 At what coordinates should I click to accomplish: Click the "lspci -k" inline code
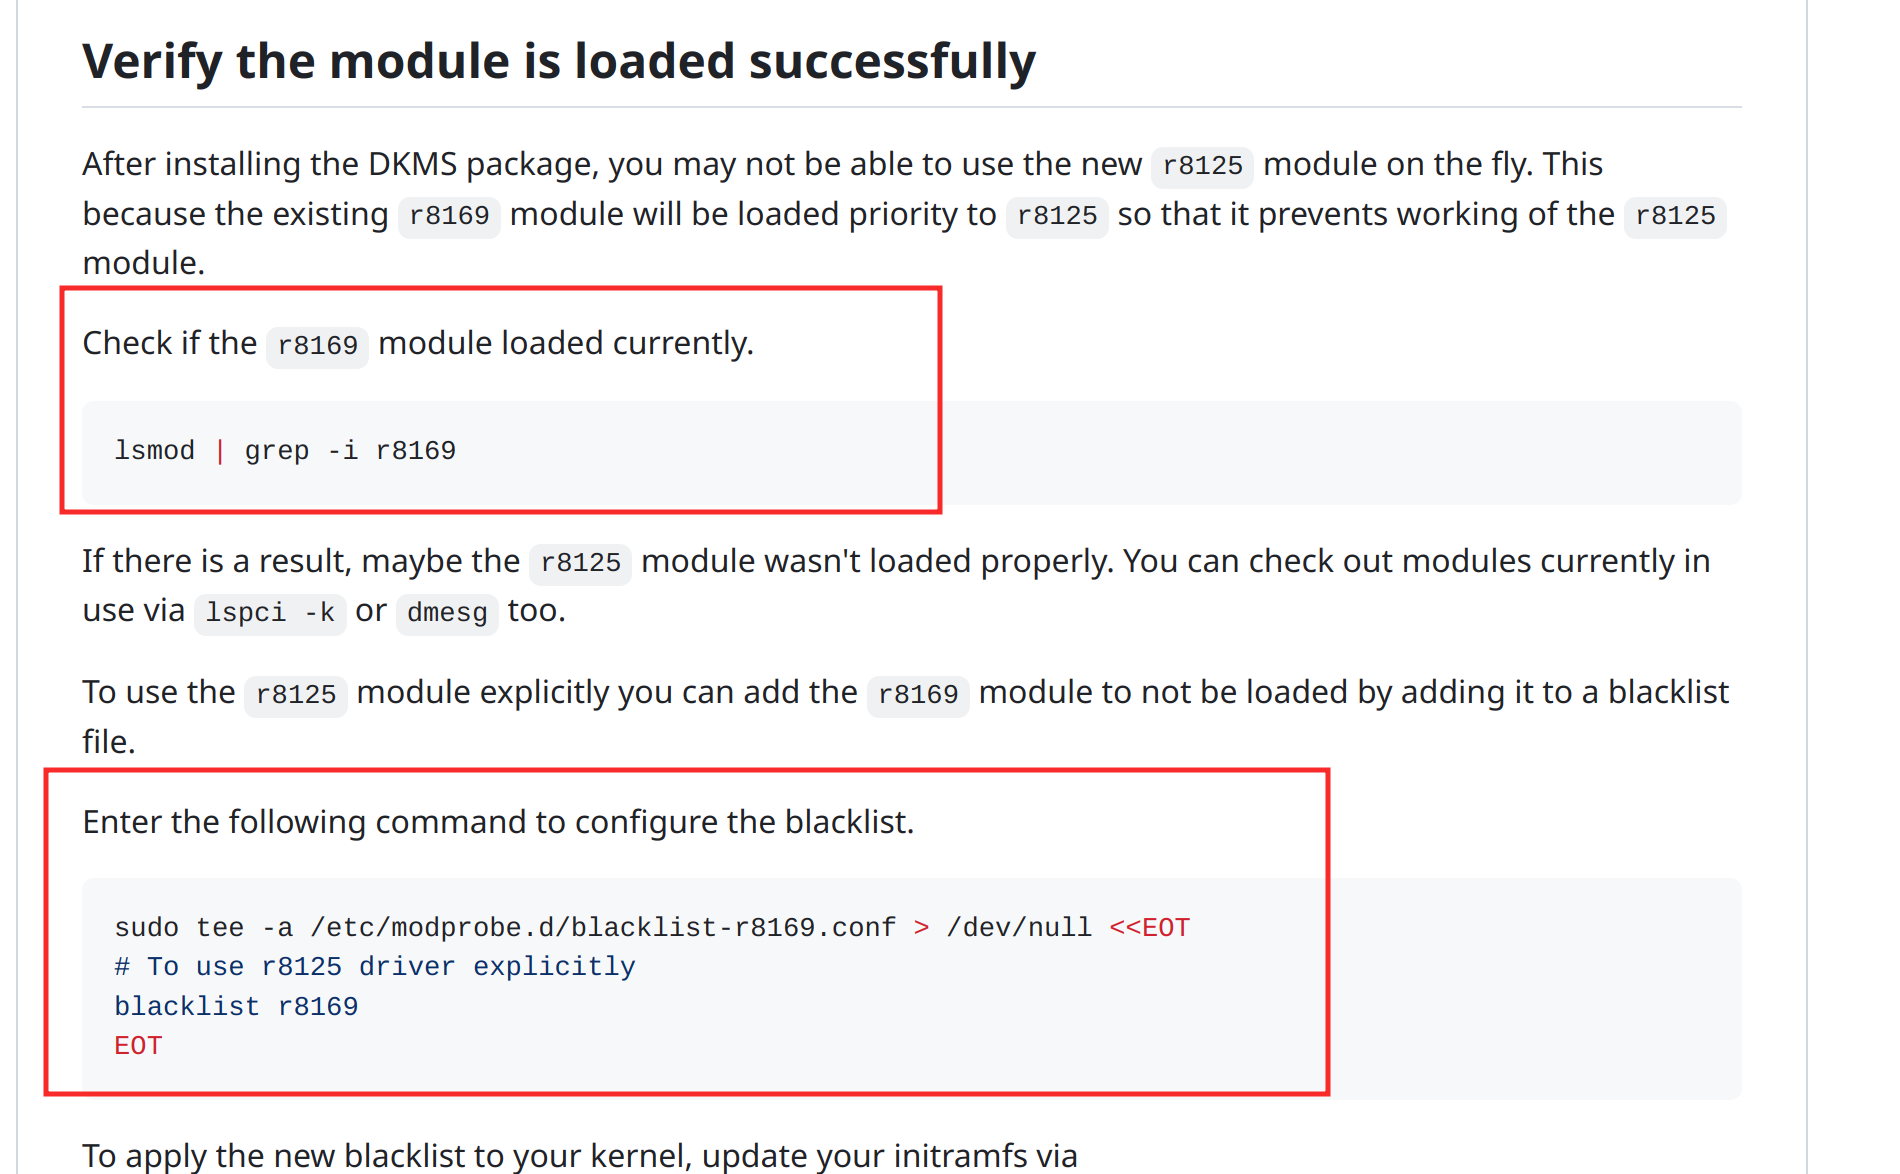(x=270, y=612)
